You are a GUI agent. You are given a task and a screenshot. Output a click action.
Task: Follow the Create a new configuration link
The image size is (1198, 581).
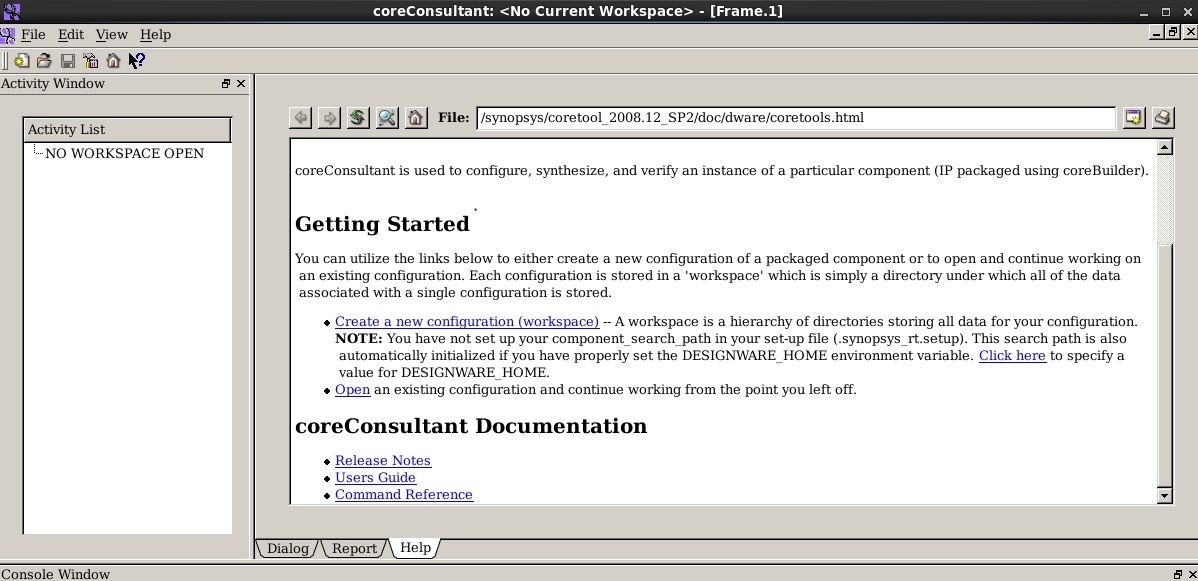(x=467, y=322)
